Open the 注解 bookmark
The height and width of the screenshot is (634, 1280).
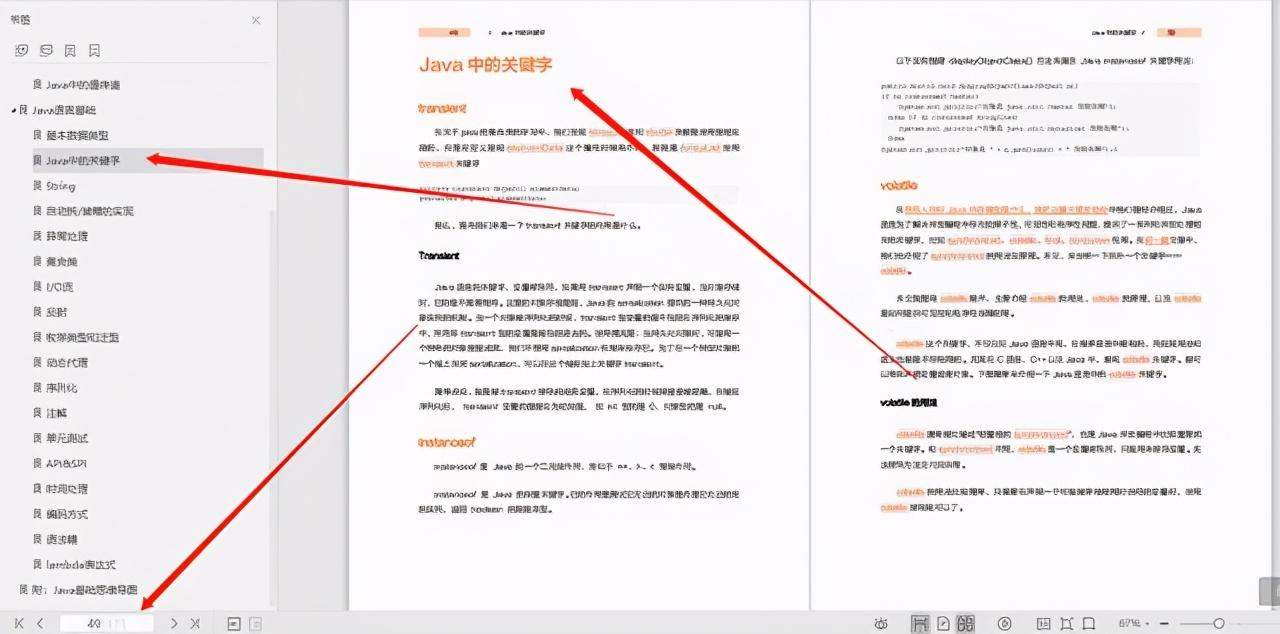56,412
